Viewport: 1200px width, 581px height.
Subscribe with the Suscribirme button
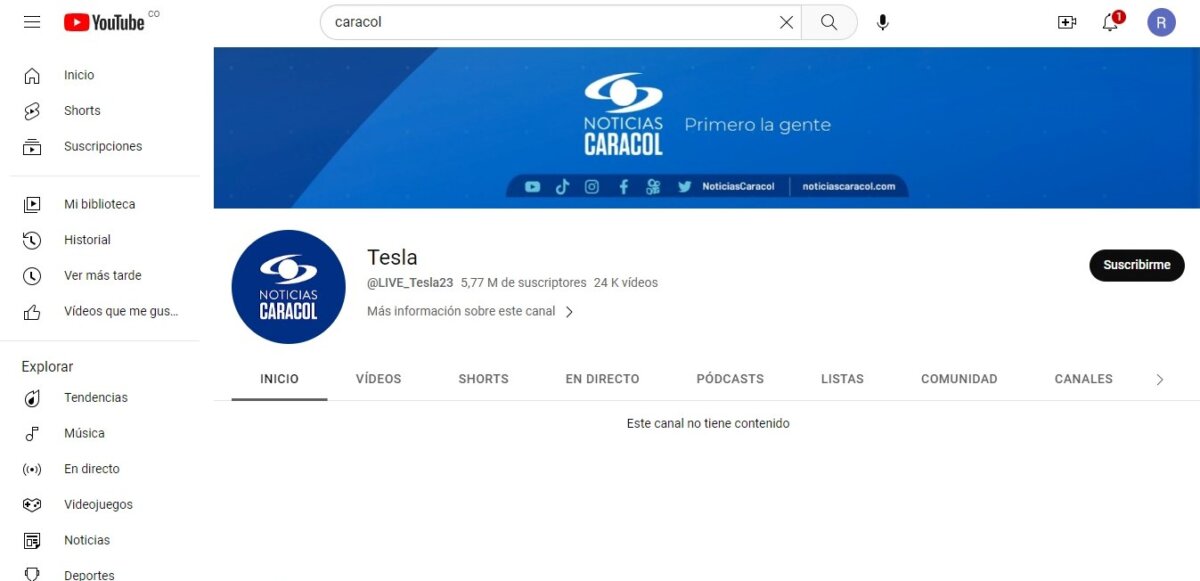1137,265
